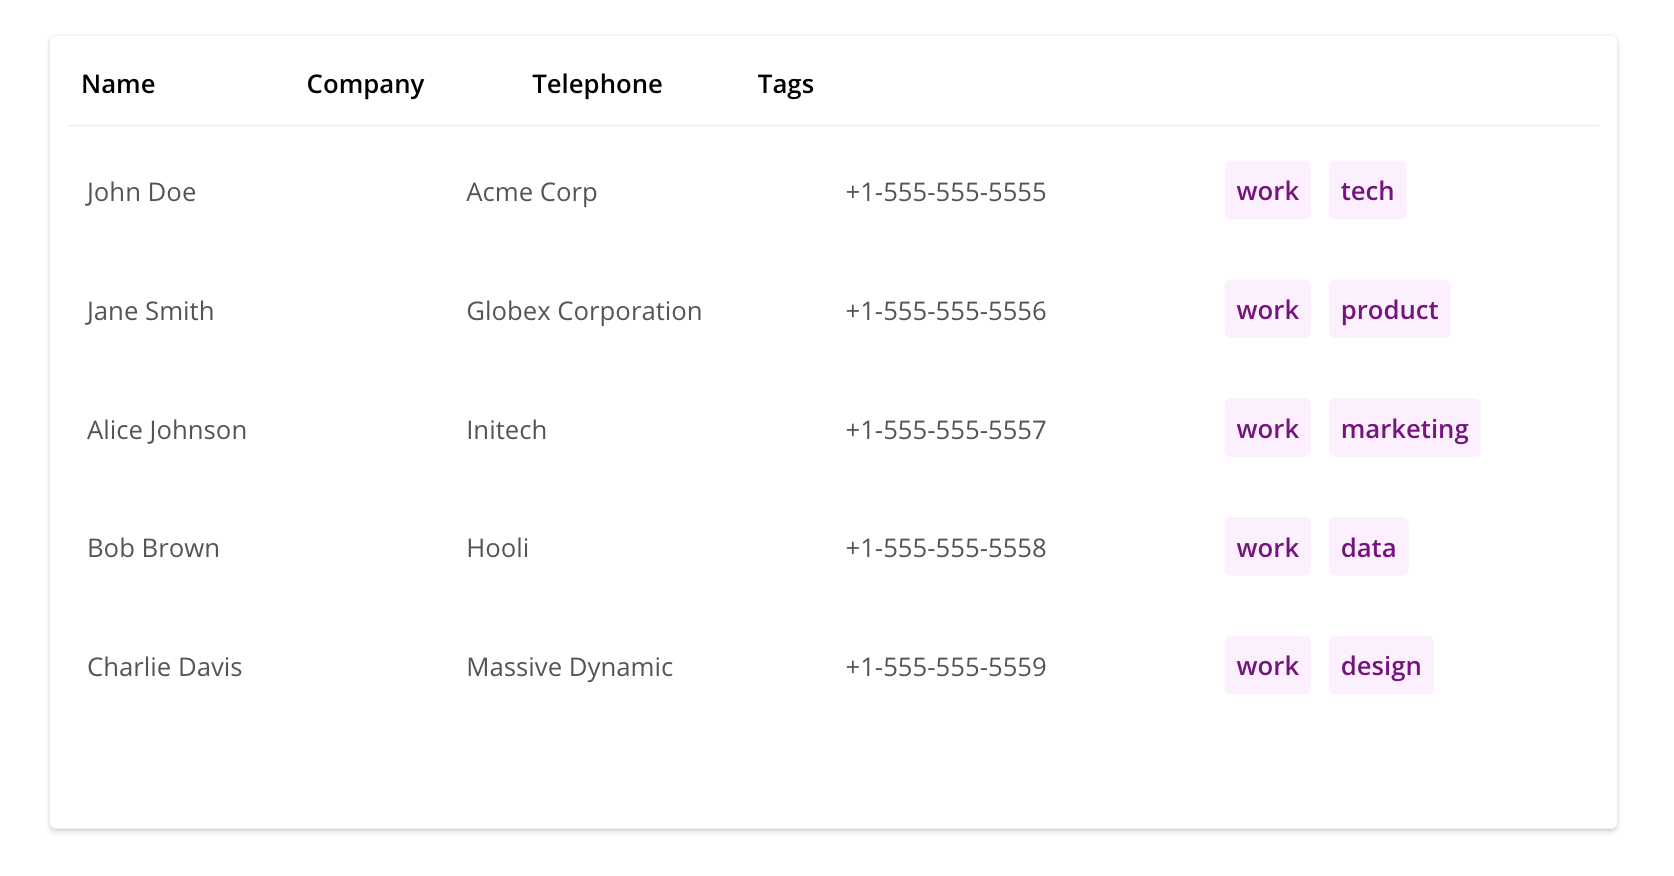Click the Tags column header
The image size is (1674, 876).
coord(785,84)
